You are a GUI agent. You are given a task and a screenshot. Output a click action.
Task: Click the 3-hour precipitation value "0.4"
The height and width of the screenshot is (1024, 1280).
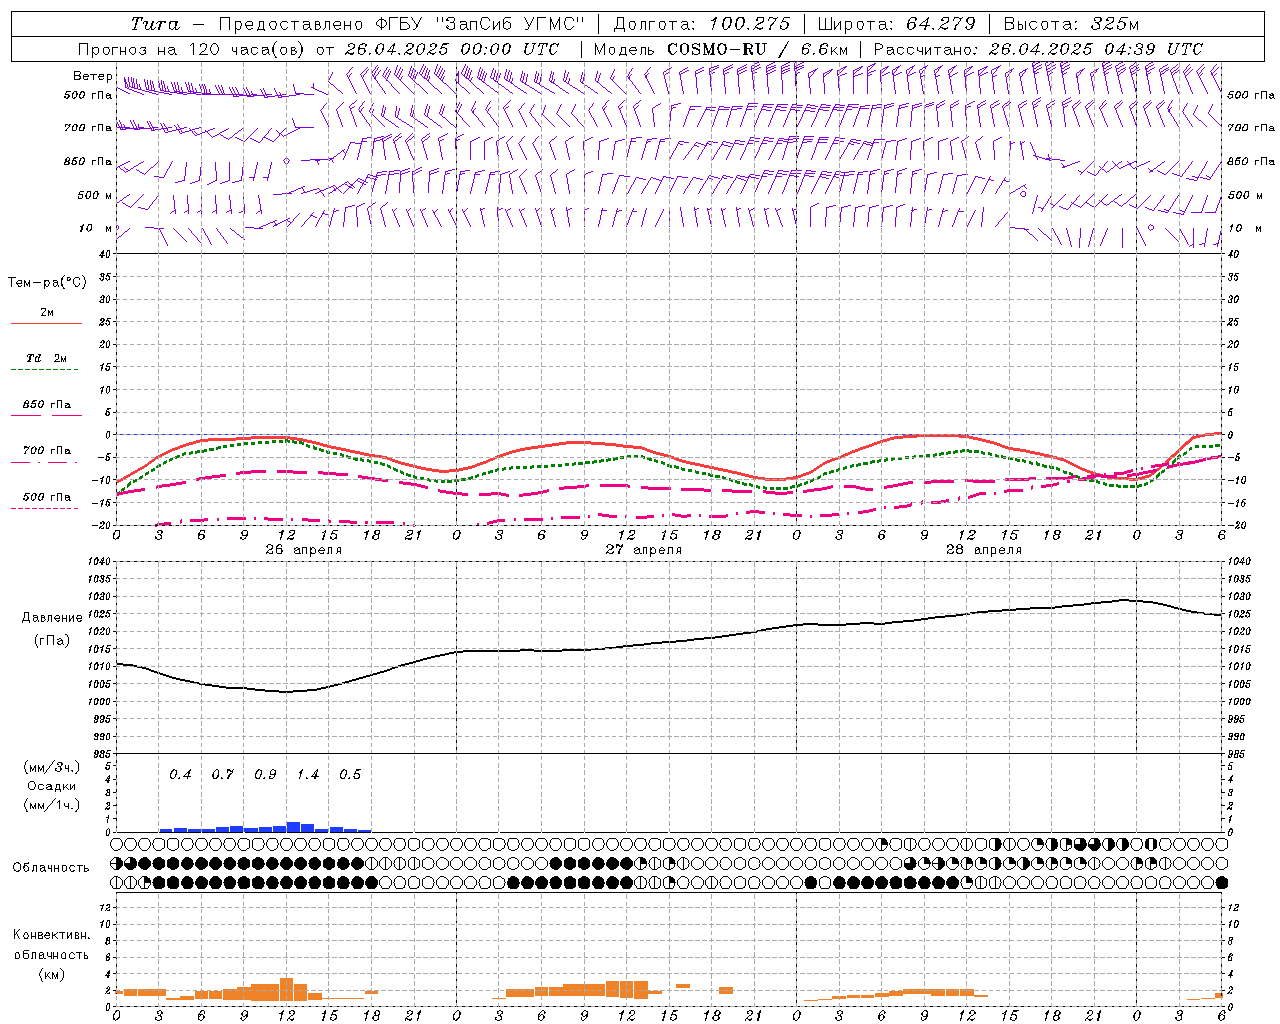tap(180, 774)
